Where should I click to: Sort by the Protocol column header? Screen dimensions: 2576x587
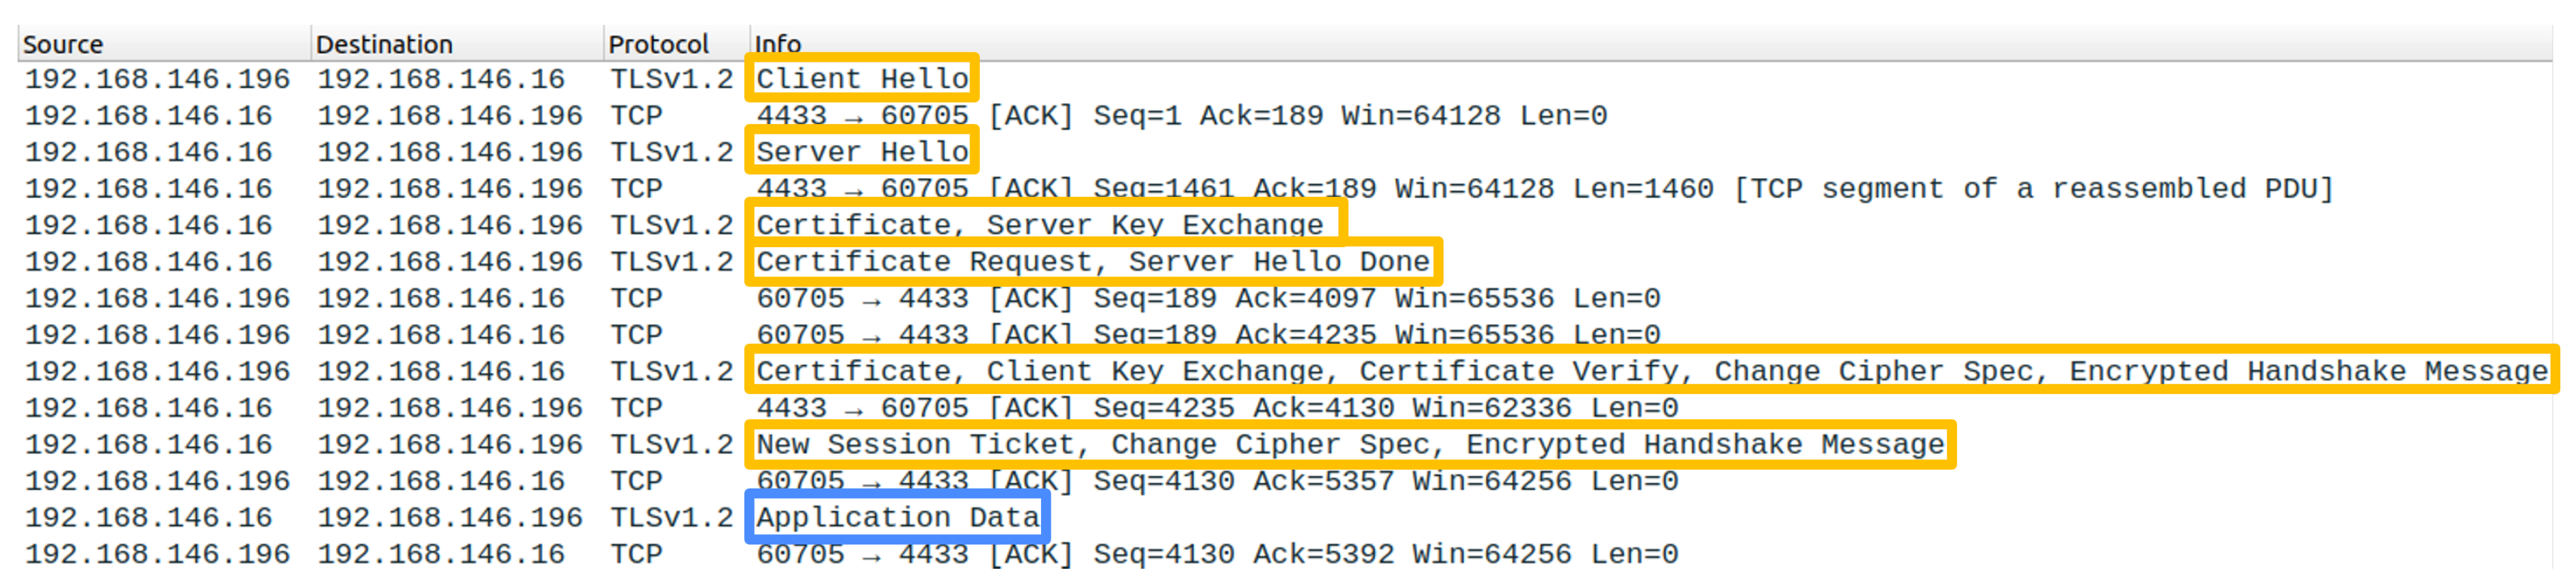point(658,44)
